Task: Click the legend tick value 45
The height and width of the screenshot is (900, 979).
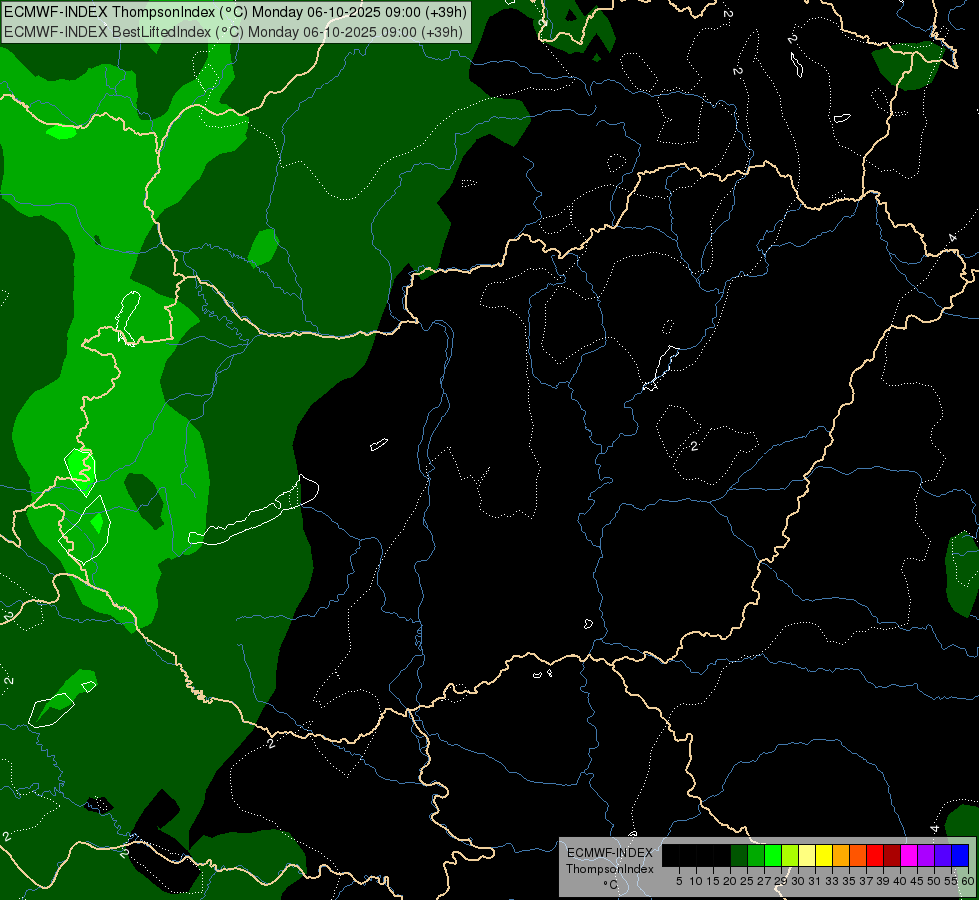Action: tap(917, 881)
